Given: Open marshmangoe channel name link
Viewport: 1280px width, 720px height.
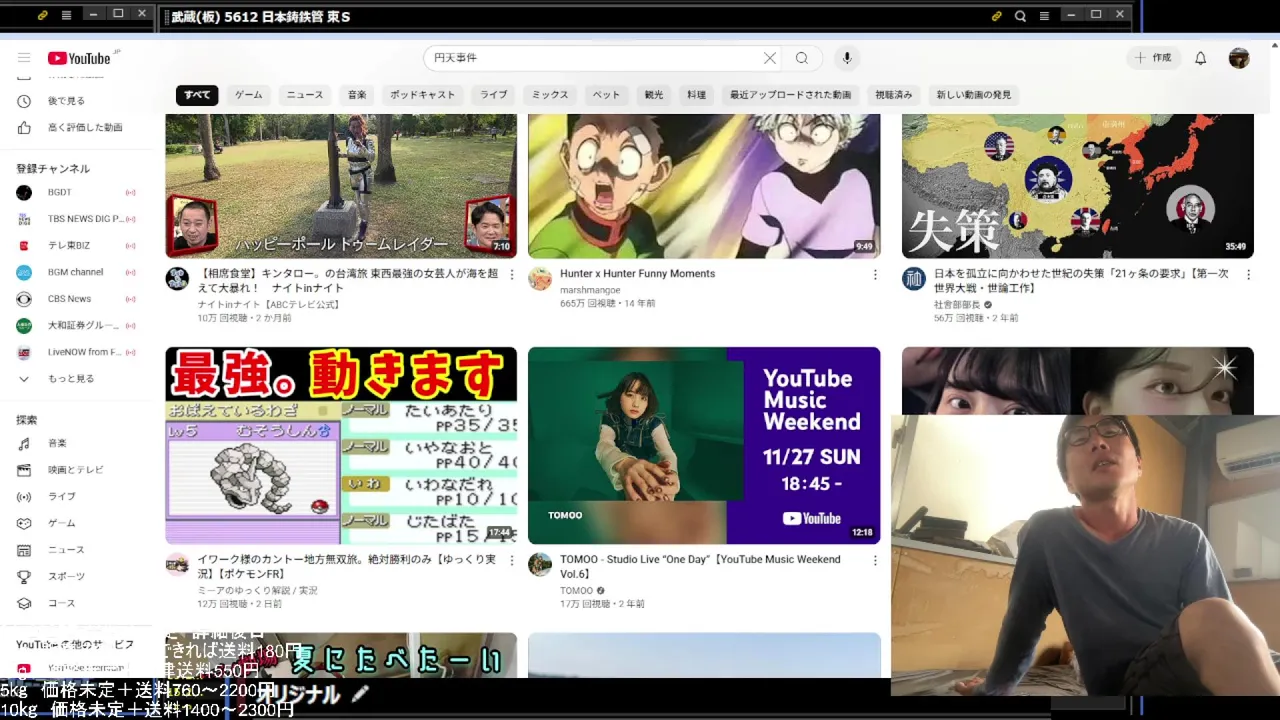Looking at the screenshot, I should pos(590,290).
